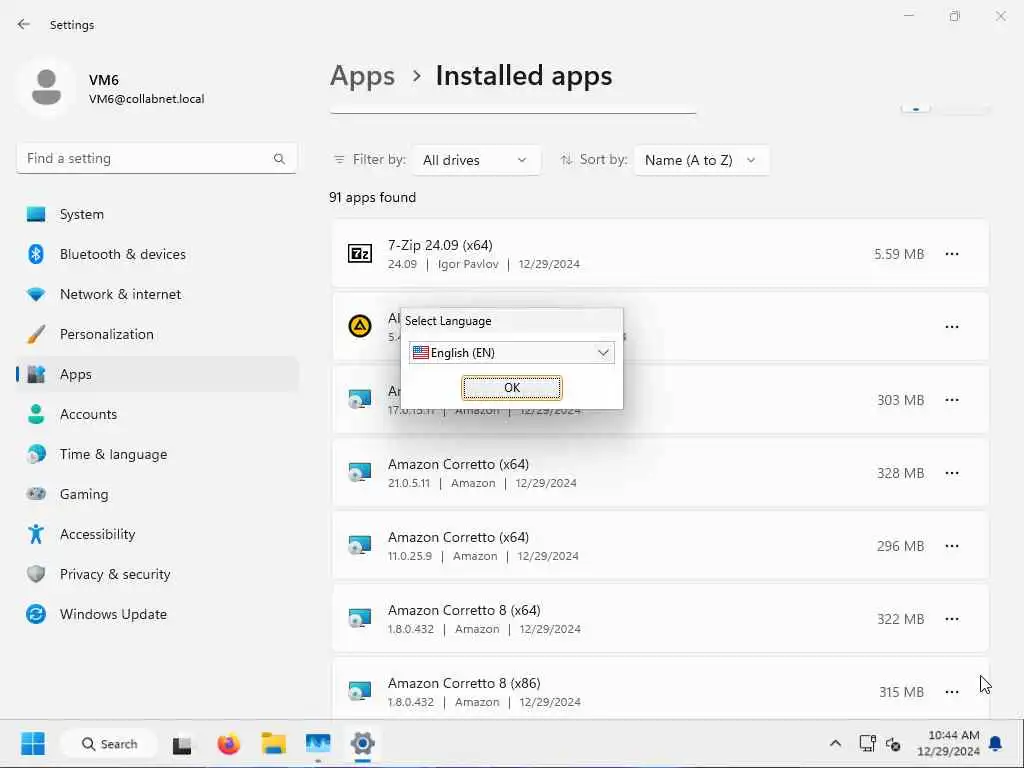Open more options for Amazon Corretto 11.0.25.9

[952, 546]
